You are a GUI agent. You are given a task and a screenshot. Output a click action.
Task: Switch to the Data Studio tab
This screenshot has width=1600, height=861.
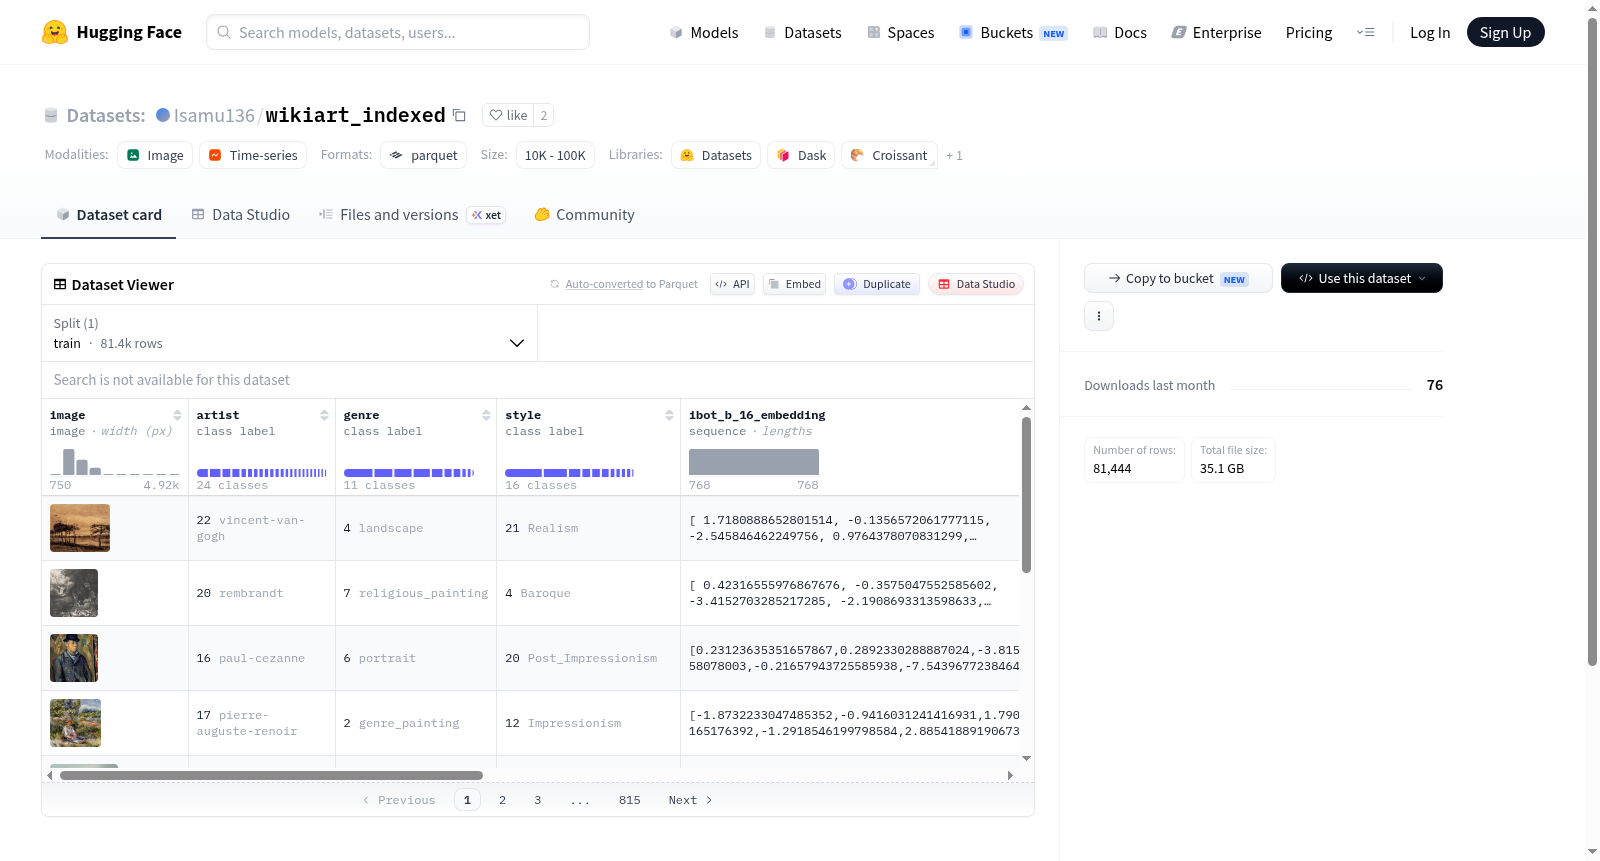pos(241,215)
